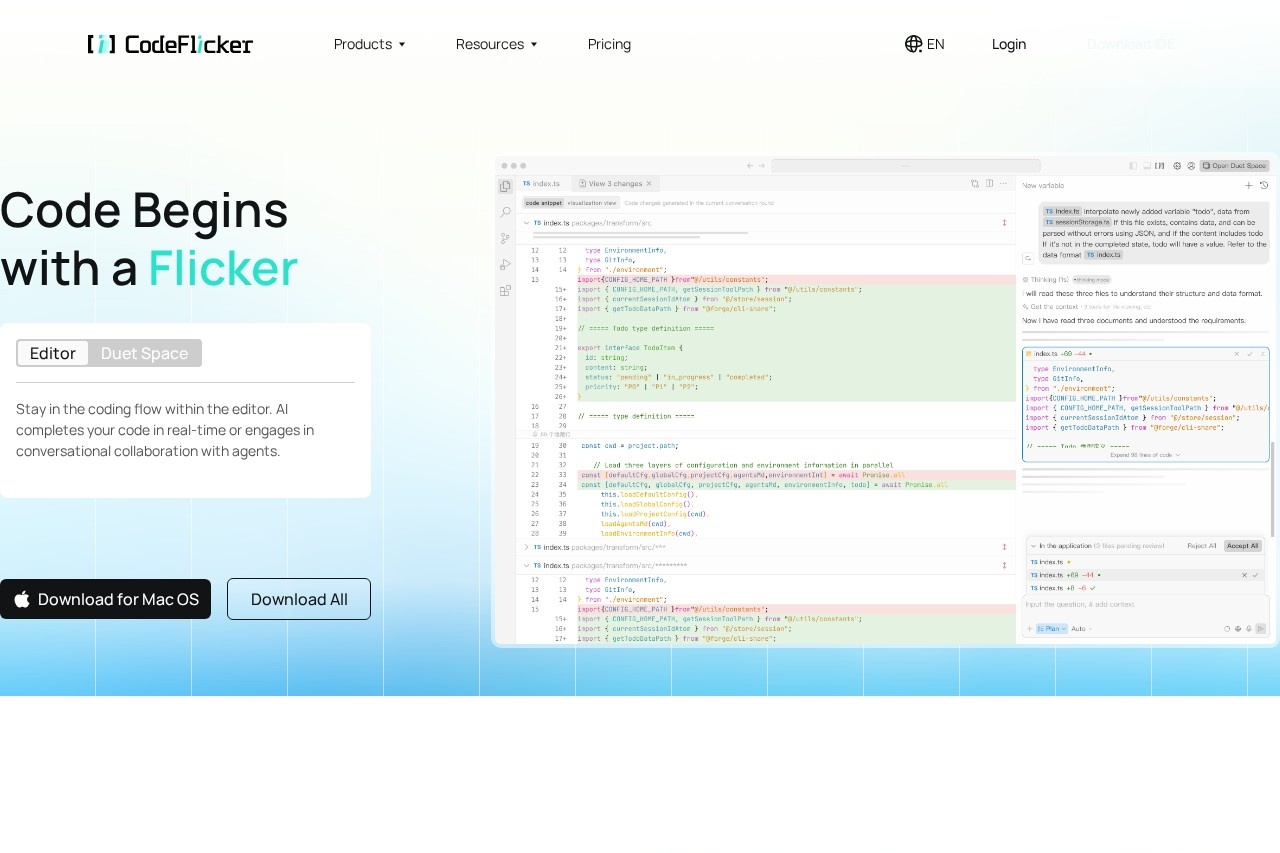
Task: Select the Duet Space tab
Action: point(144,353)
